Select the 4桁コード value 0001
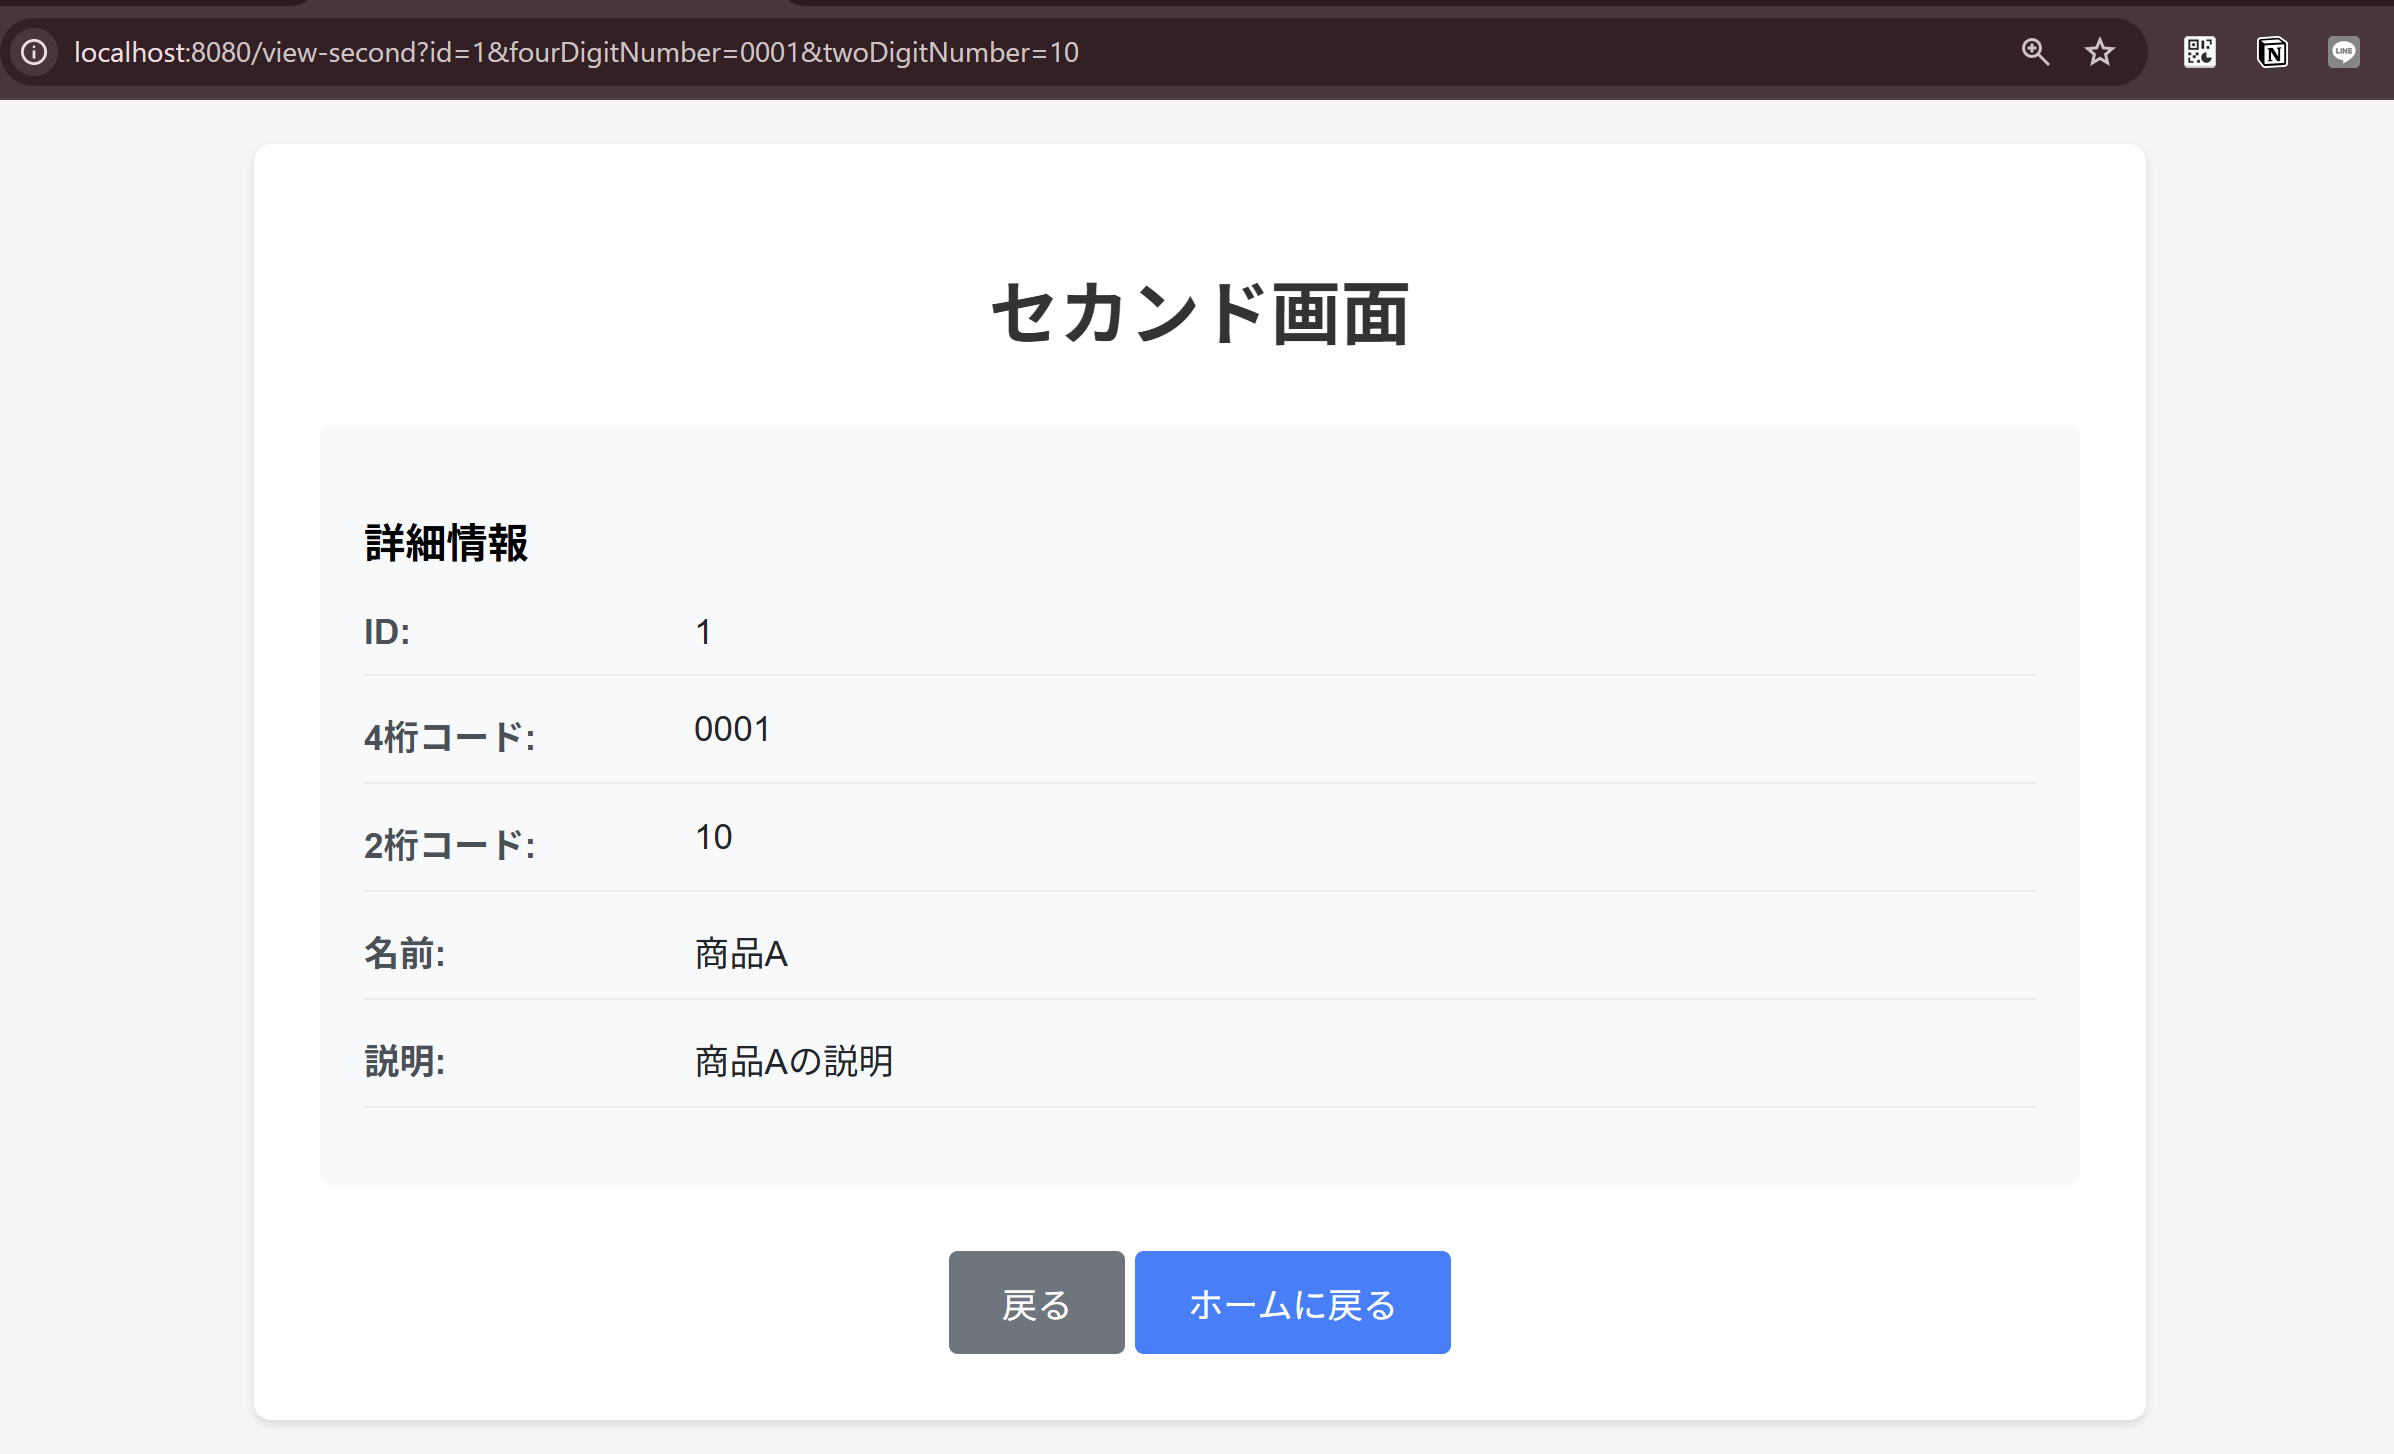The height and width of the screenshot is (1454, 2394). point(732,729)
